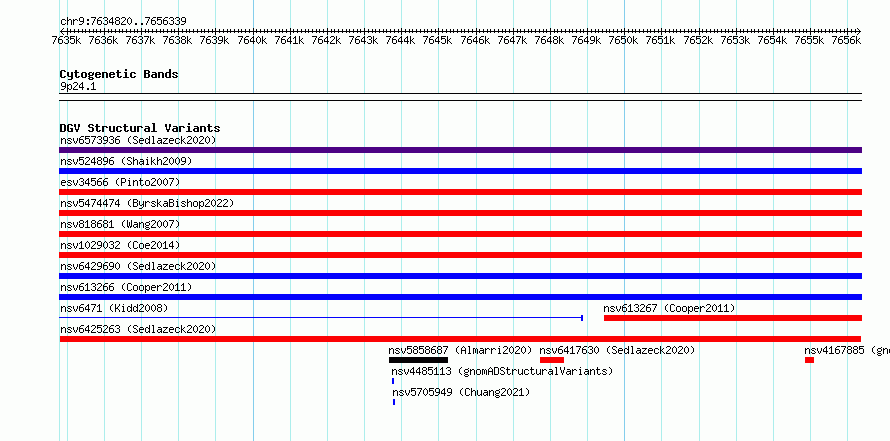Click the nsv818681 (Wang2007) label
The width and height of the screenshot is (890, 441).
coord(120,224)
